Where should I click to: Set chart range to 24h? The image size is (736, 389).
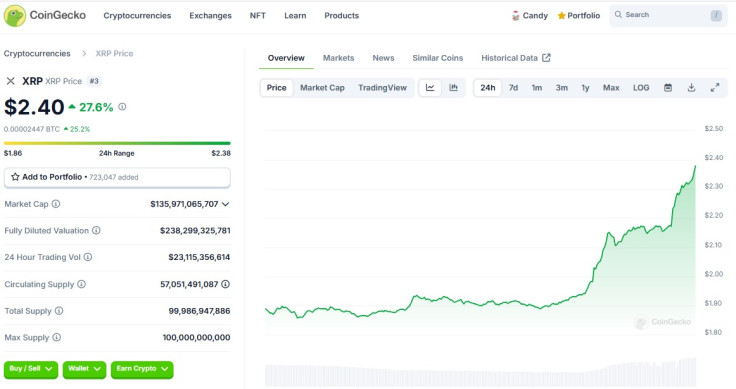[x=488, y=88]
